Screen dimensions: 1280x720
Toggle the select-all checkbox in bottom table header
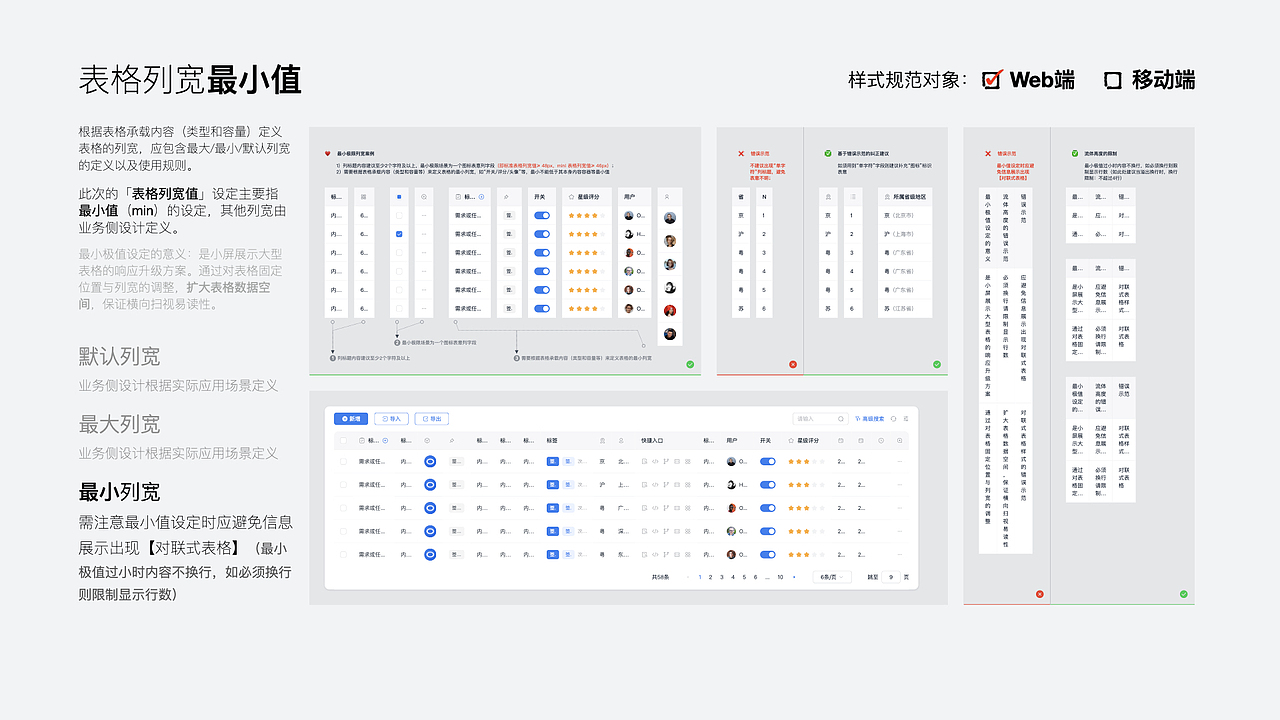coord(344,441)
